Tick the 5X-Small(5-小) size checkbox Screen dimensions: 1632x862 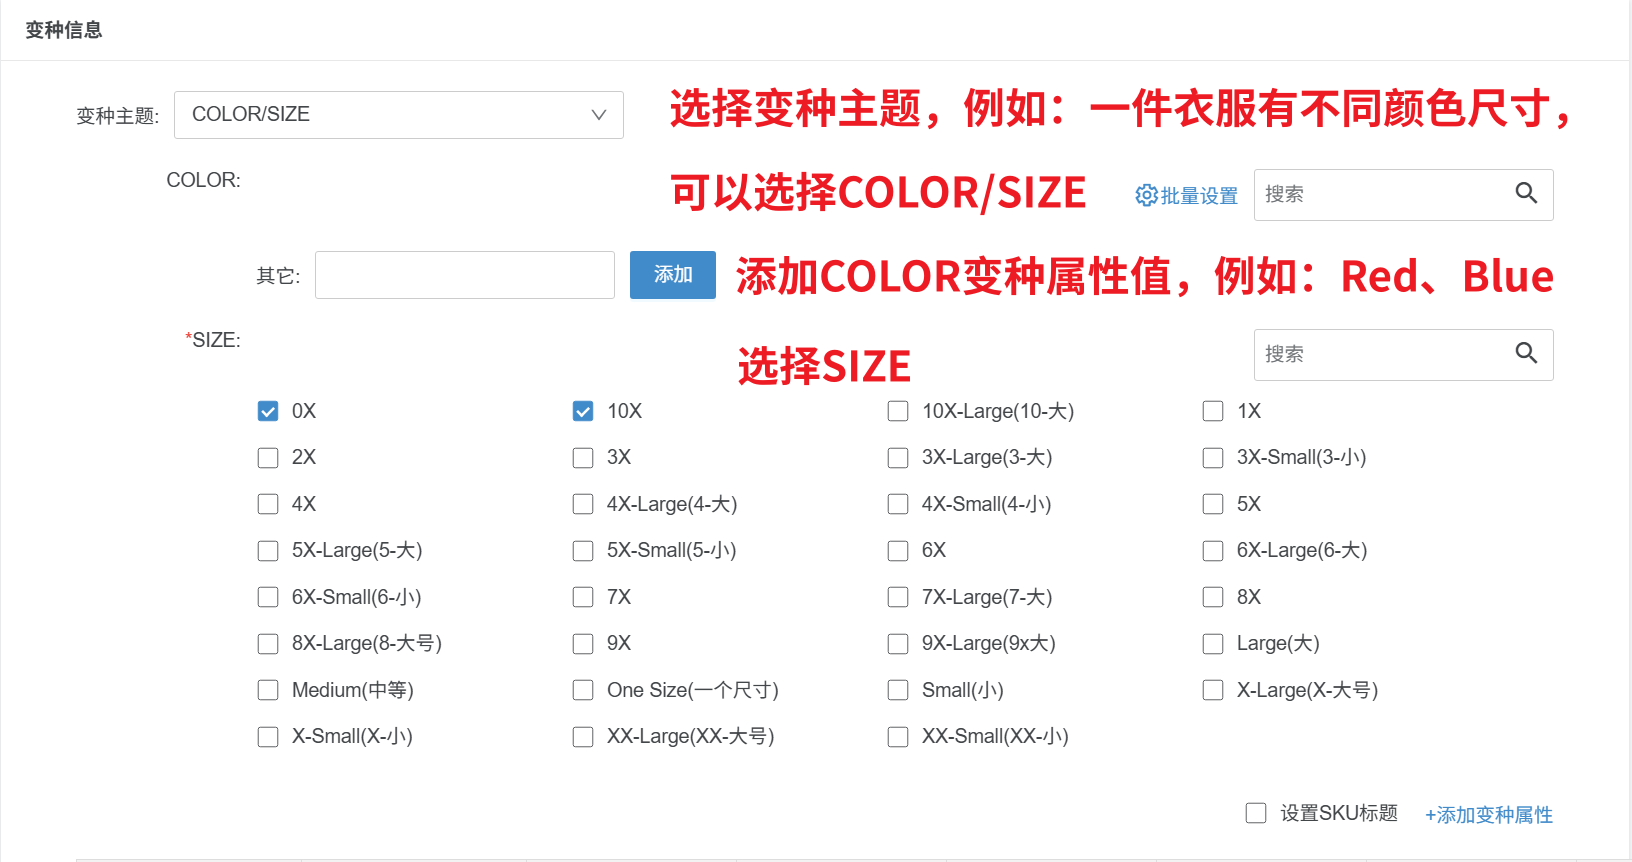click(x=583, y=551)
